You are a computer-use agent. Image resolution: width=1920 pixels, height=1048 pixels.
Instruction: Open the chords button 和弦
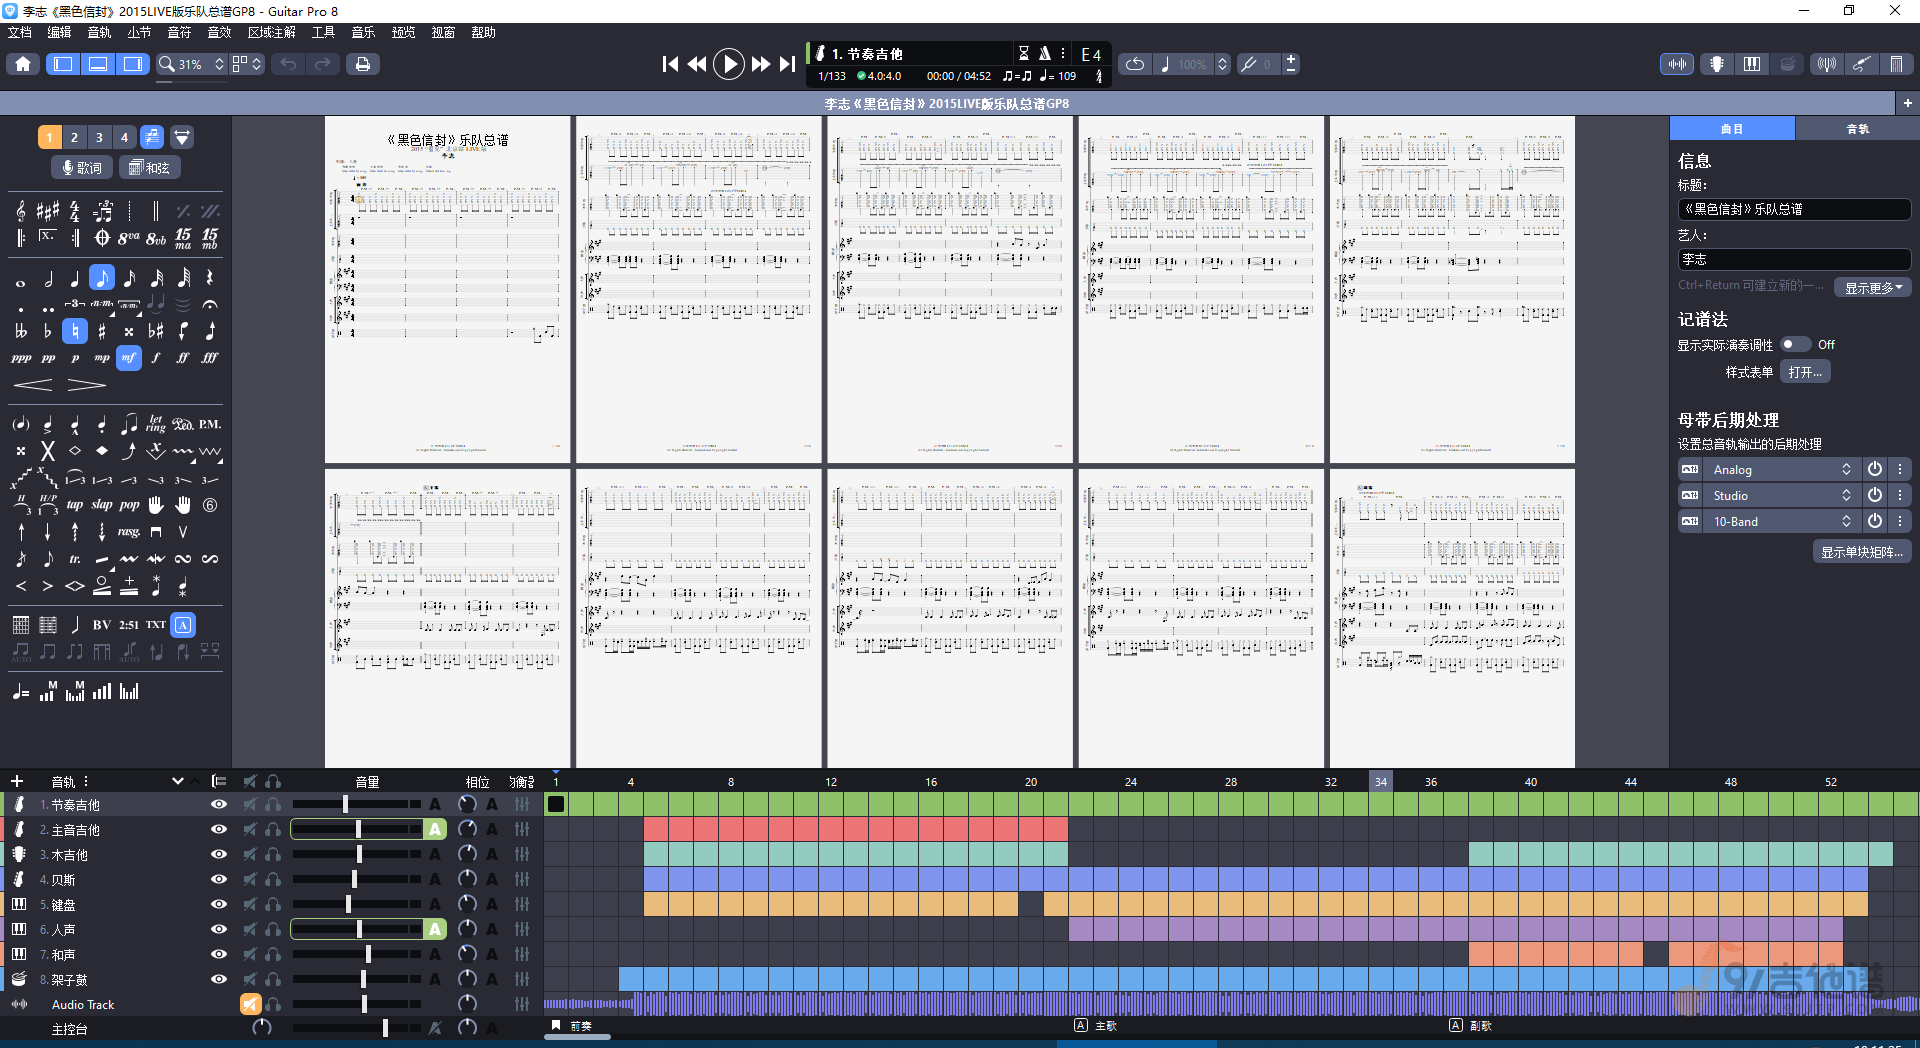tap(150, 167)
